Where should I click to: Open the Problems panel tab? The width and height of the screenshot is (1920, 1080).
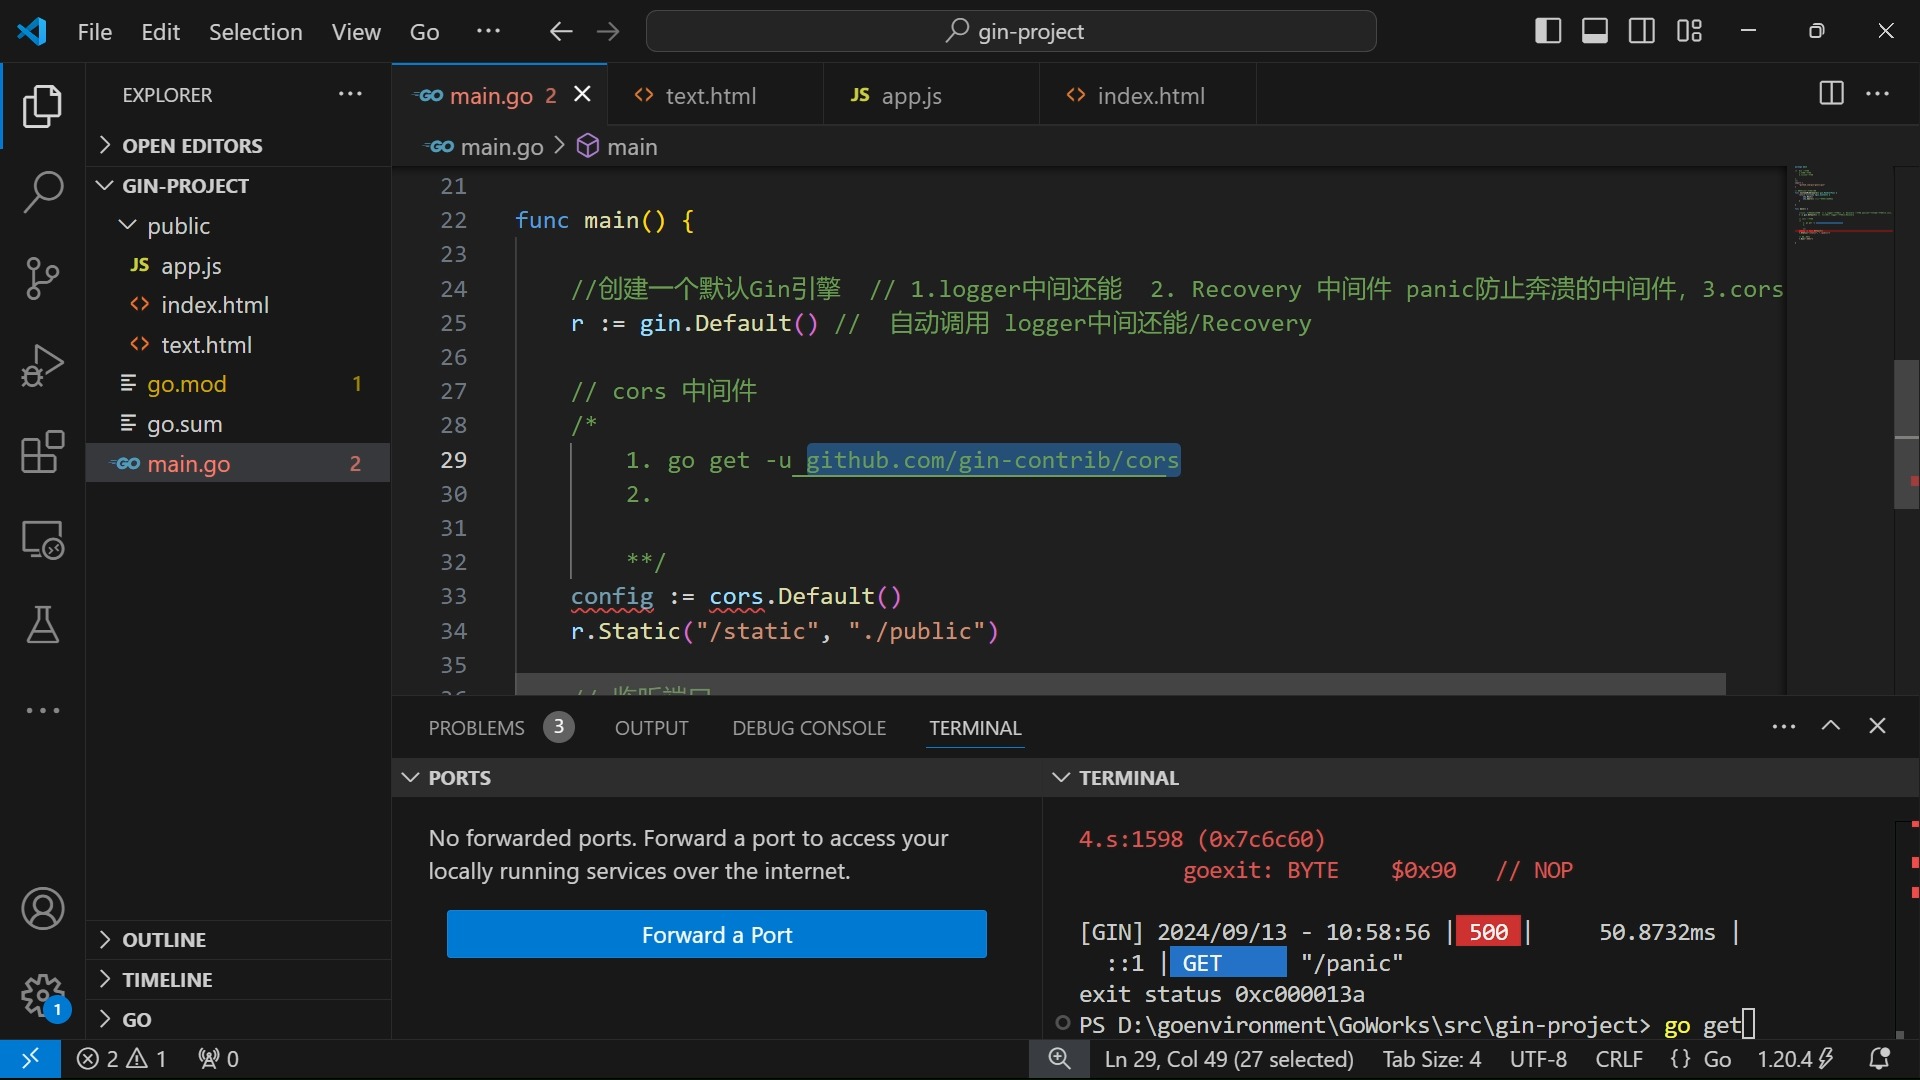pos(501,728)
